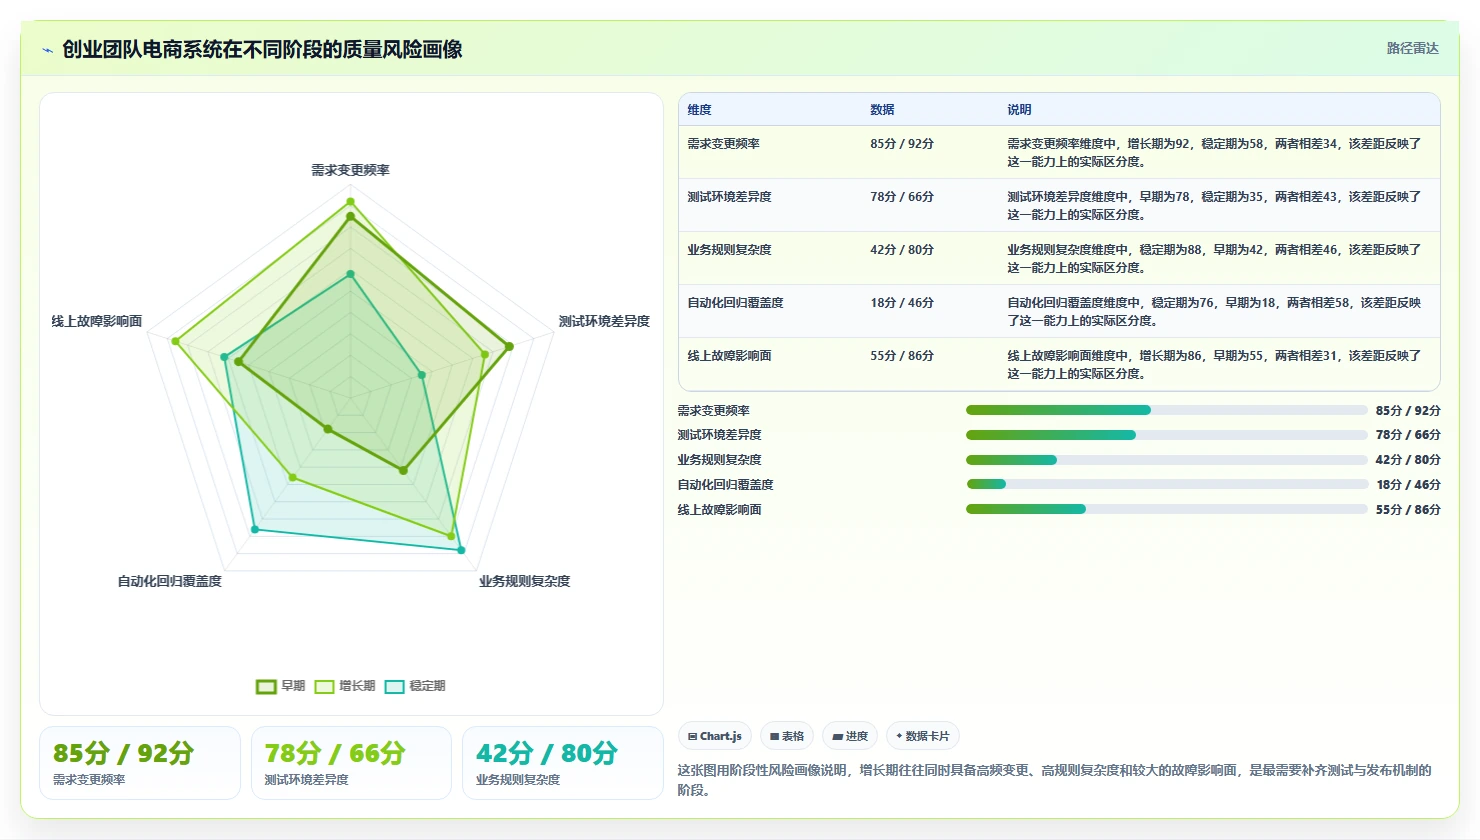
Task: Click the 测试环境差异度 progress bar
Action: 1166,435
